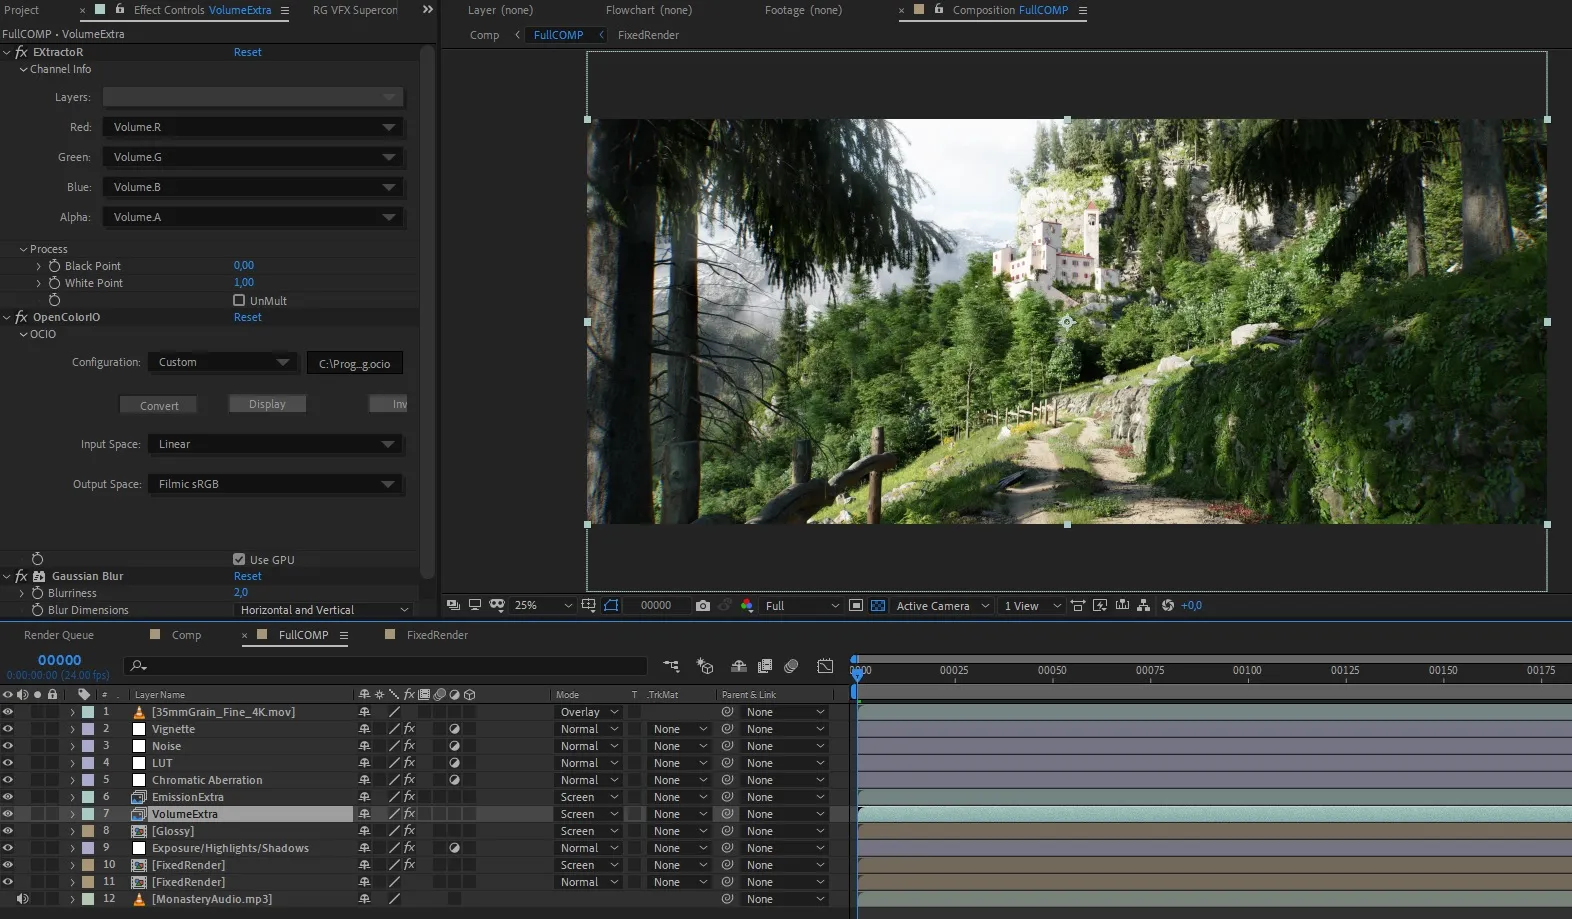This screenshot has width=1572, height=919.
Task: Click the pick whip for Vignette layer
Action: pos(727,729)
